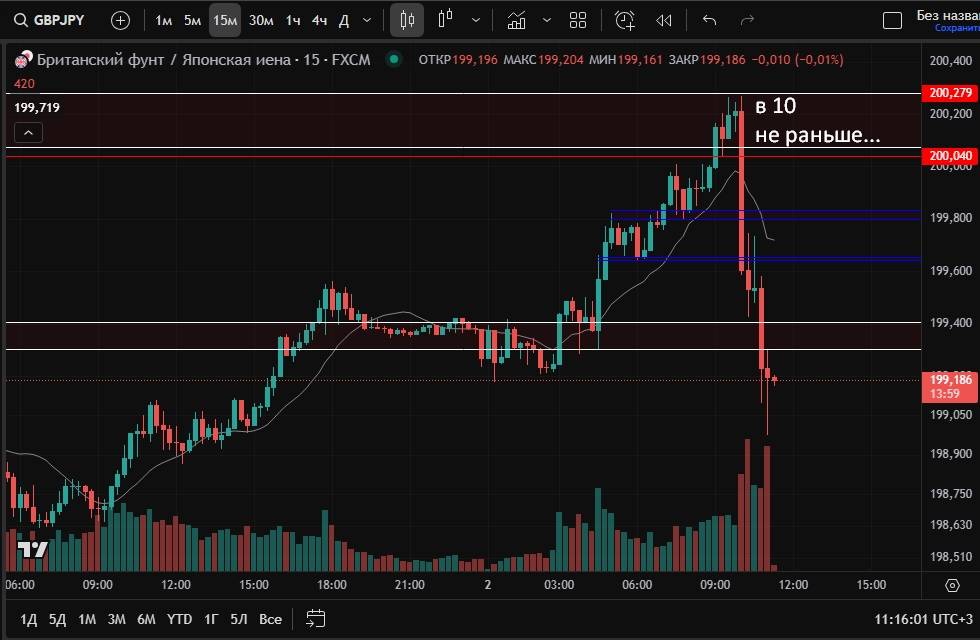Set the date range to 5Д
The width and height of the screenshot is (980, 640).
tap(57, 619)
